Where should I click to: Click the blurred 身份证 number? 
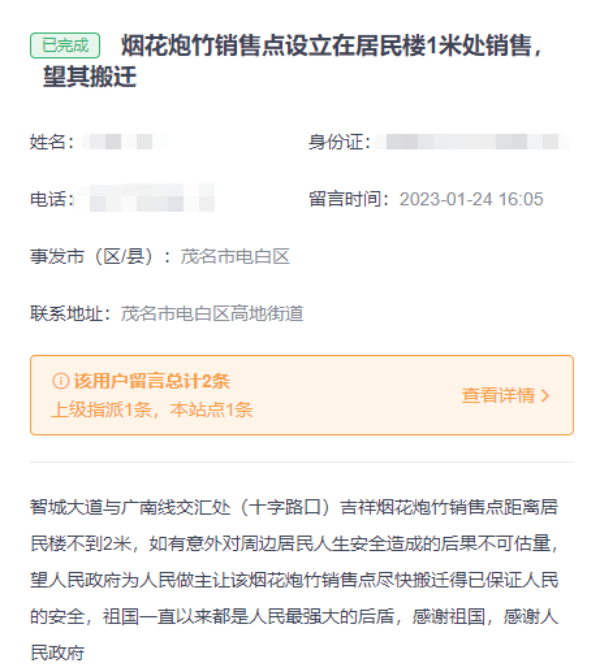tap(473, 142)
